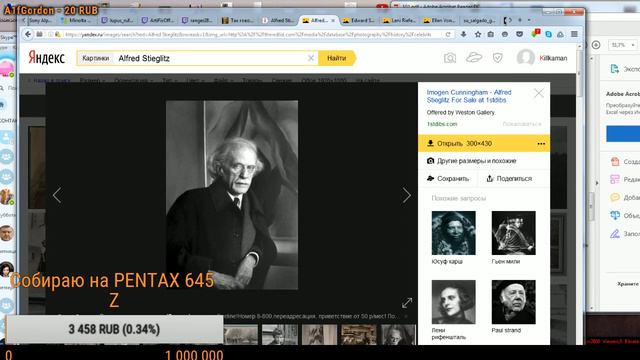Open the Paul strand related thumbnail
The height and width of the screenshot is (360, 640).
click(x=513, y=302)
